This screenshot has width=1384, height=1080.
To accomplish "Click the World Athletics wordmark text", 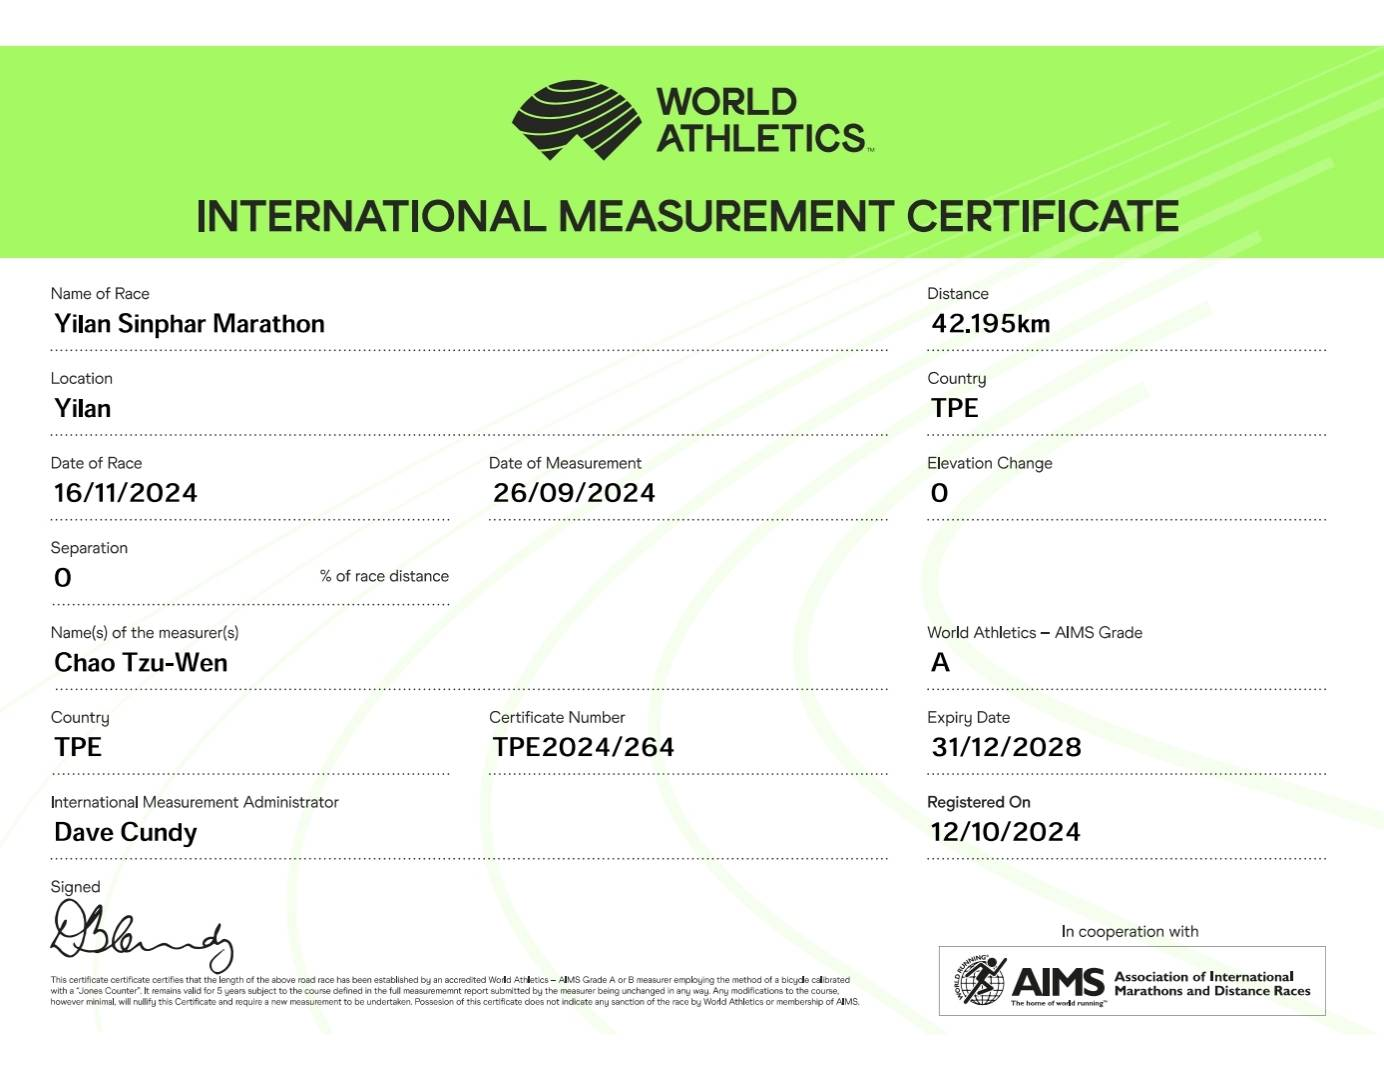I will (760, 120).
